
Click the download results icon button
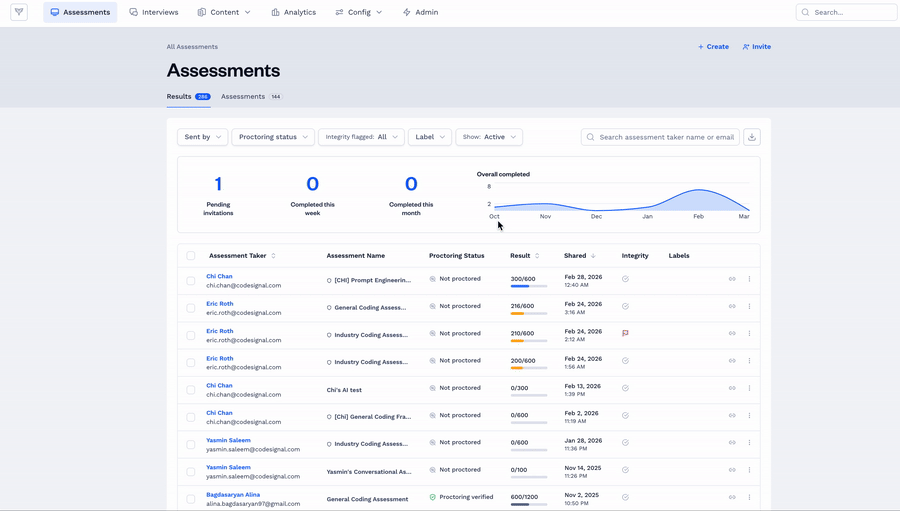pos(752,137)
